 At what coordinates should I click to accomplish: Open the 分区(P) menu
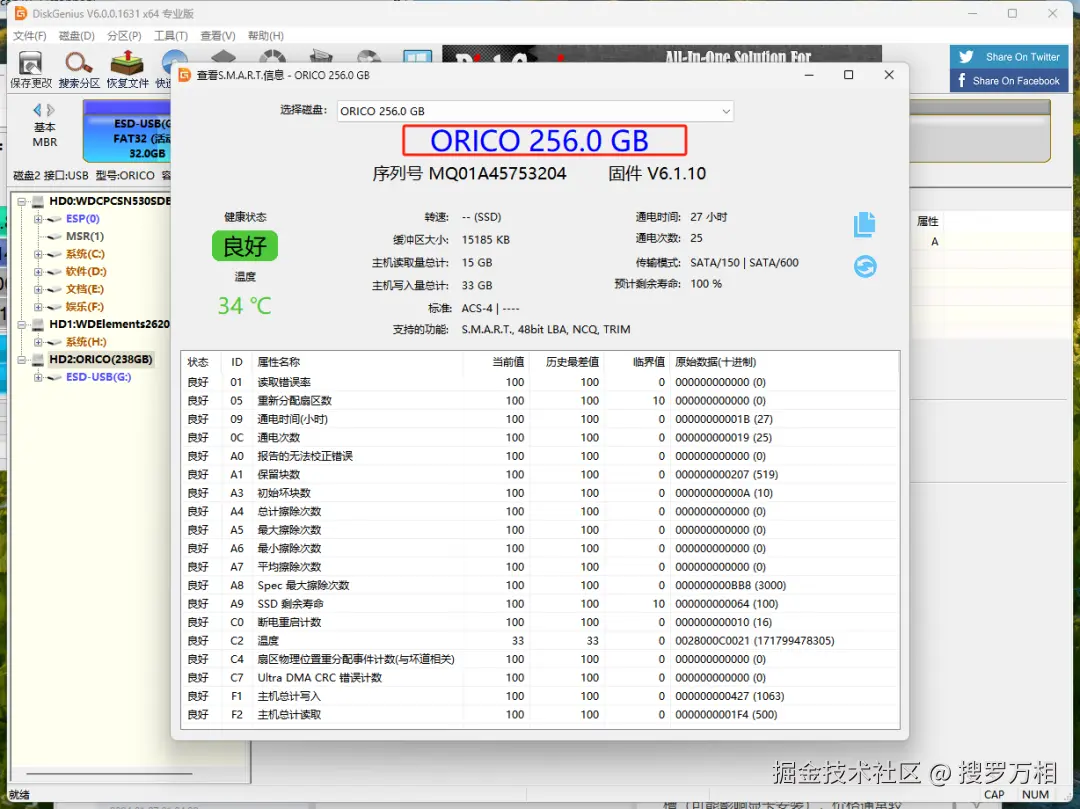(x=124, y=36)
